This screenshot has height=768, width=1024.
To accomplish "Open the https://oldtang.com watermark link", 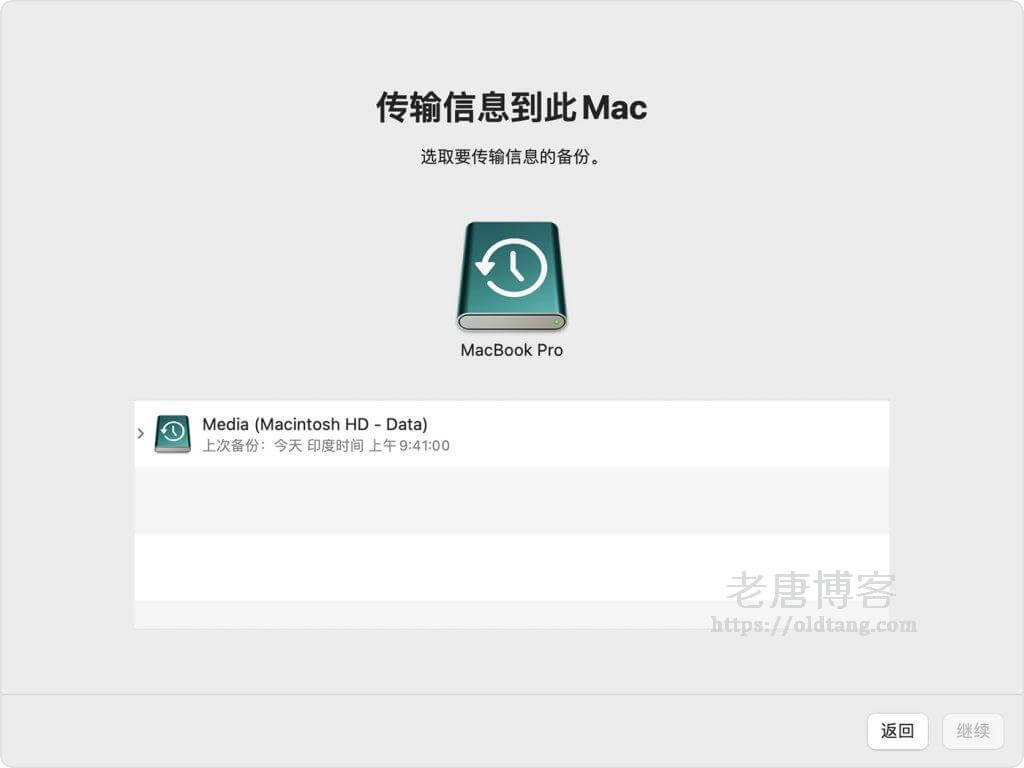I will [813, 625].
